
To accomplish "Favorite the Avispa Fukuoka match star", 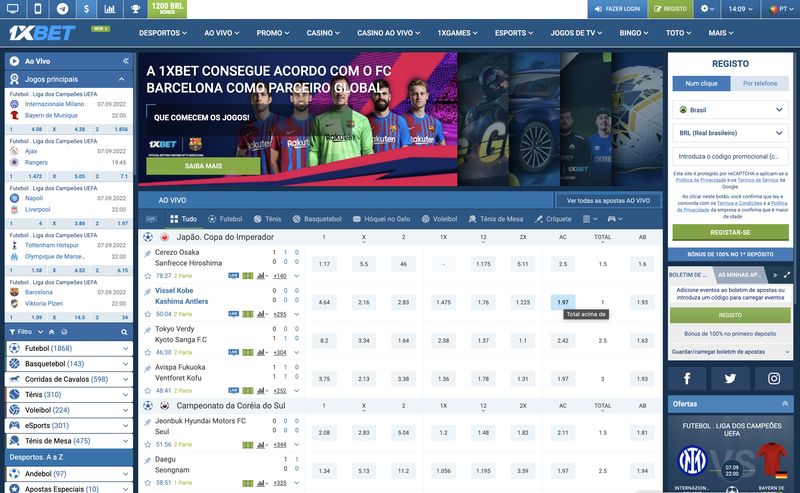I will (147, 390).
